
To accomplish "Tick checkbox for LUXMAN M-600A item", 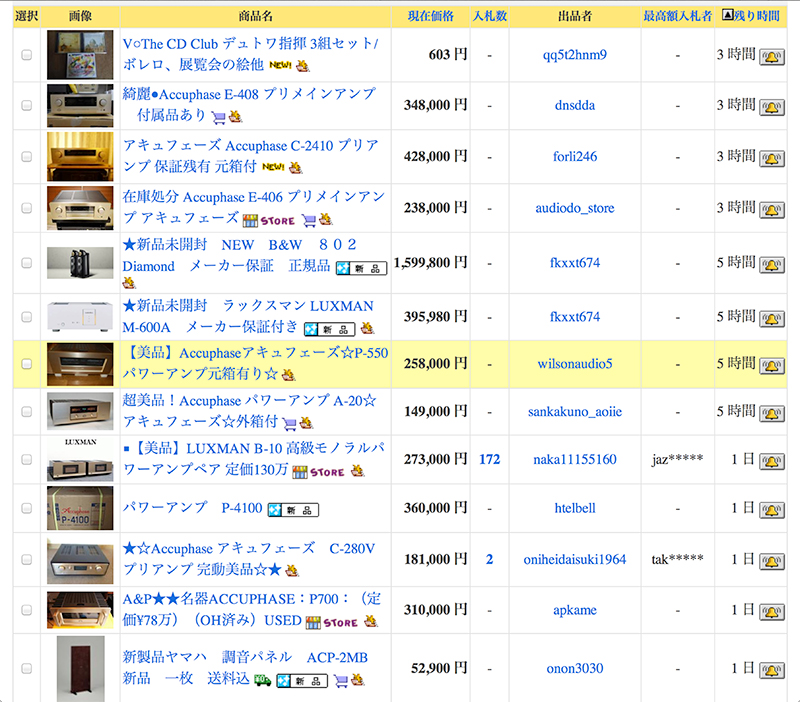I will [27, 317].
